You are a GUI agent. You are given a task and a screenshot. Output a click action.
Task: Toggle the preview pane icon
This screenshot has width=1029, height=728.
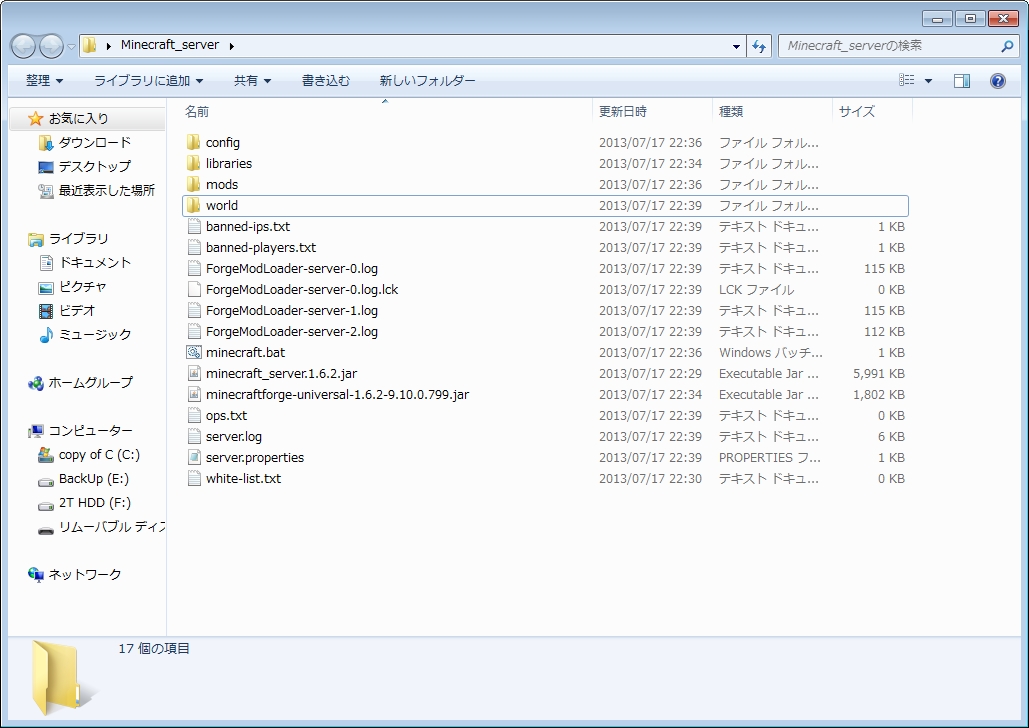coord(961,81)
